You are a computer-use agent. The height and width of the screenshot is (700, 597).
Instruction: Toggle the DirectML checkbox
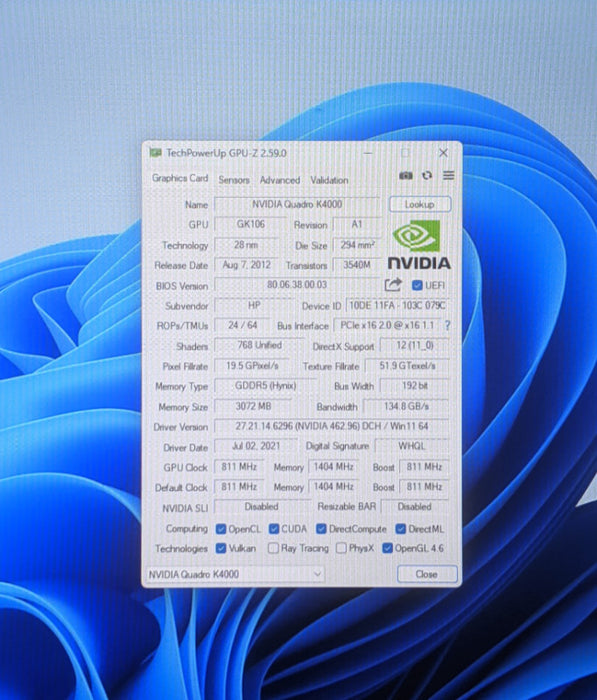pos(401,529)
